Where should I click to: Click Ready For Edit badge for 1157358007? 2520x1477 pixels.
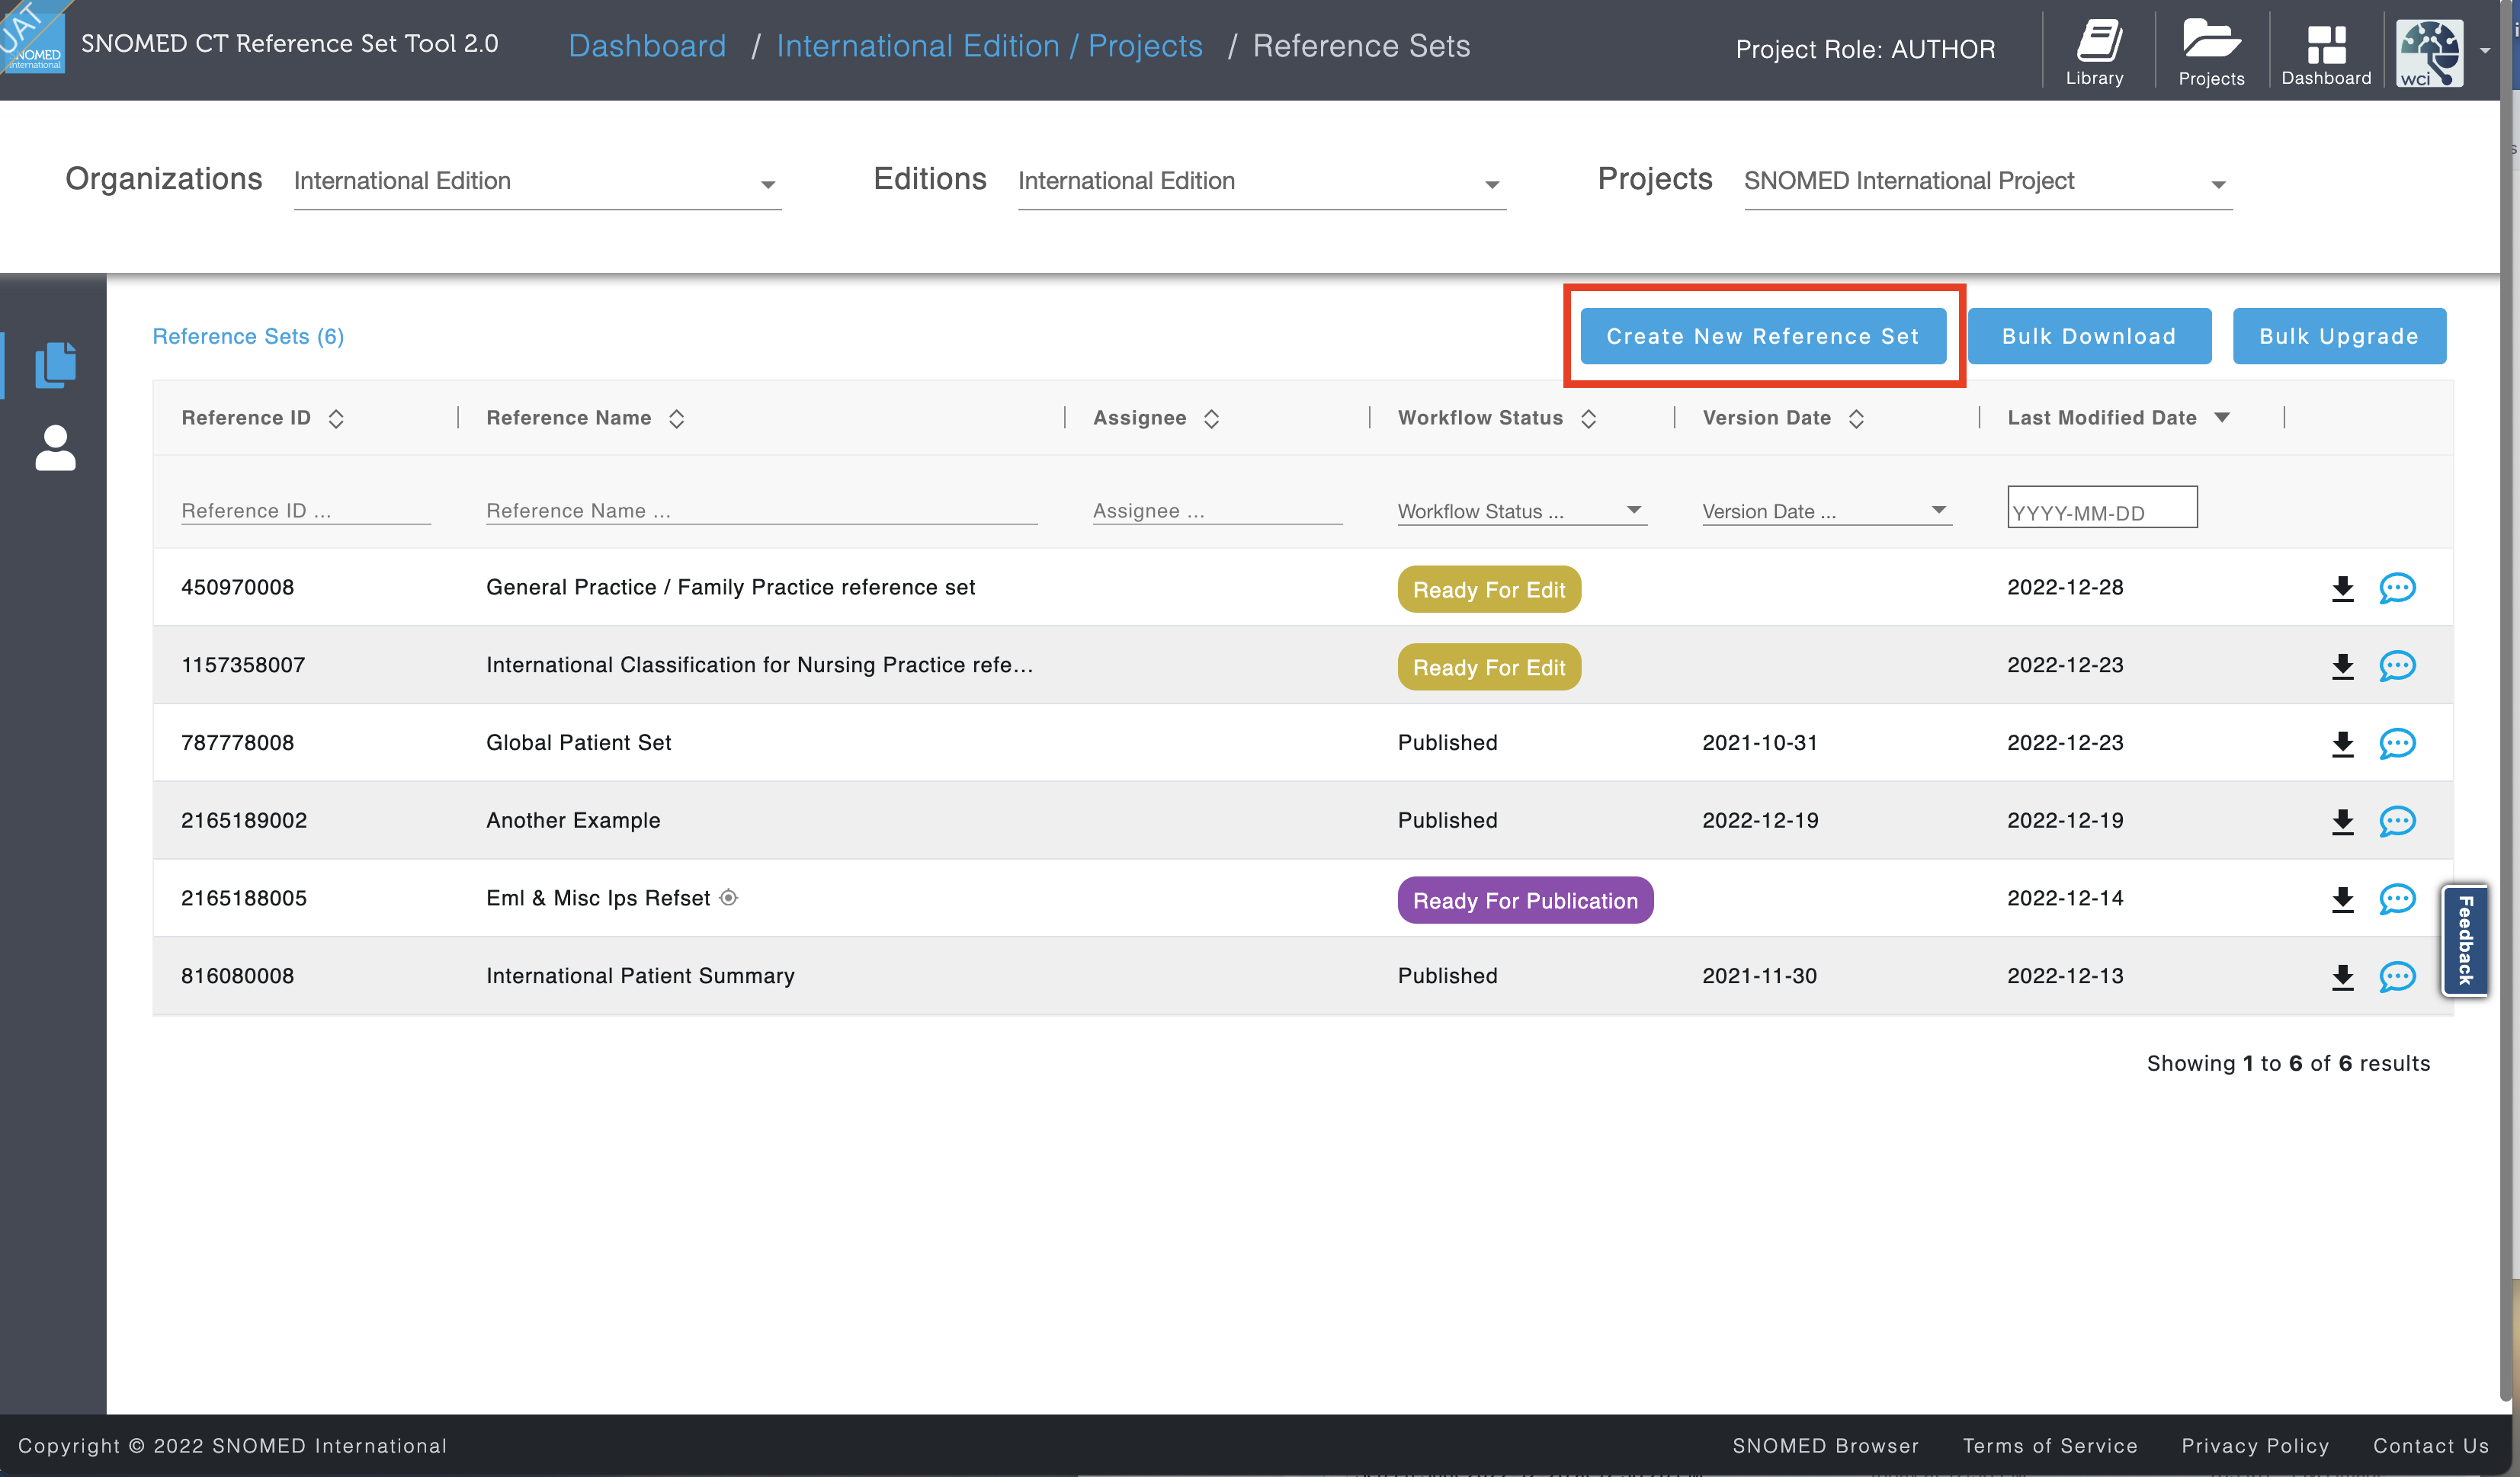[1489, 667]
